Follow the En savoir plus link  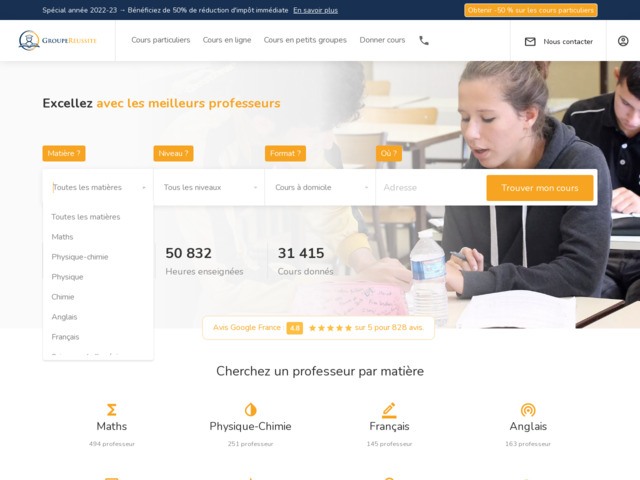coord(316,10)
